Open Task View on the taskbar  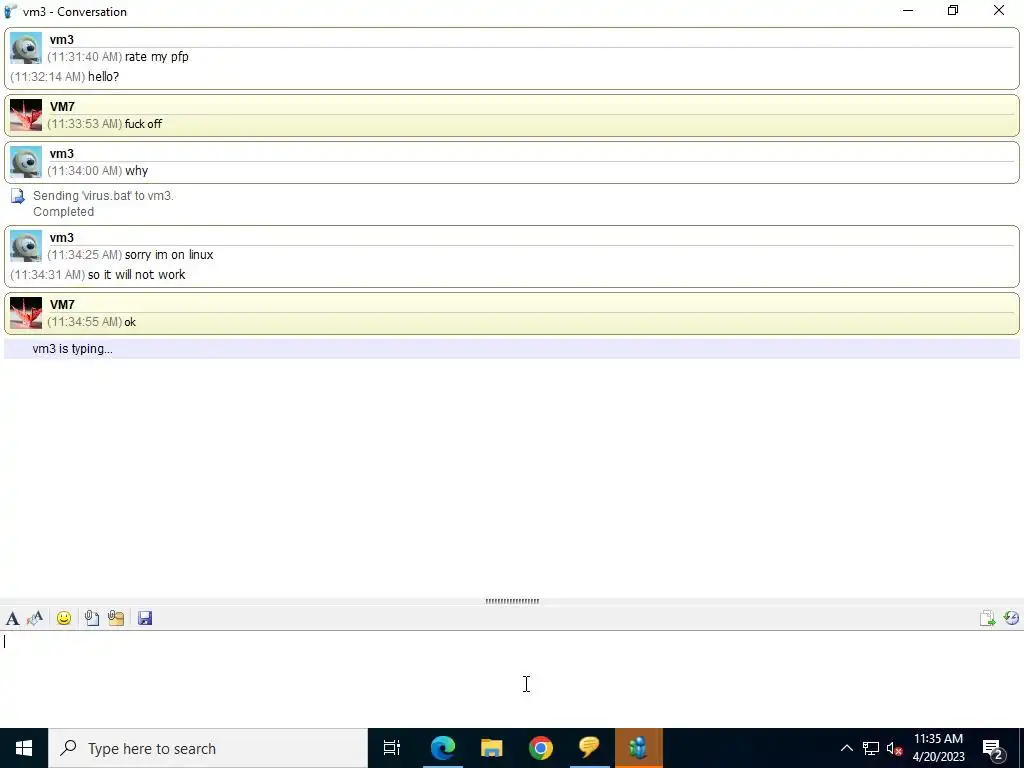coord(392,748)
